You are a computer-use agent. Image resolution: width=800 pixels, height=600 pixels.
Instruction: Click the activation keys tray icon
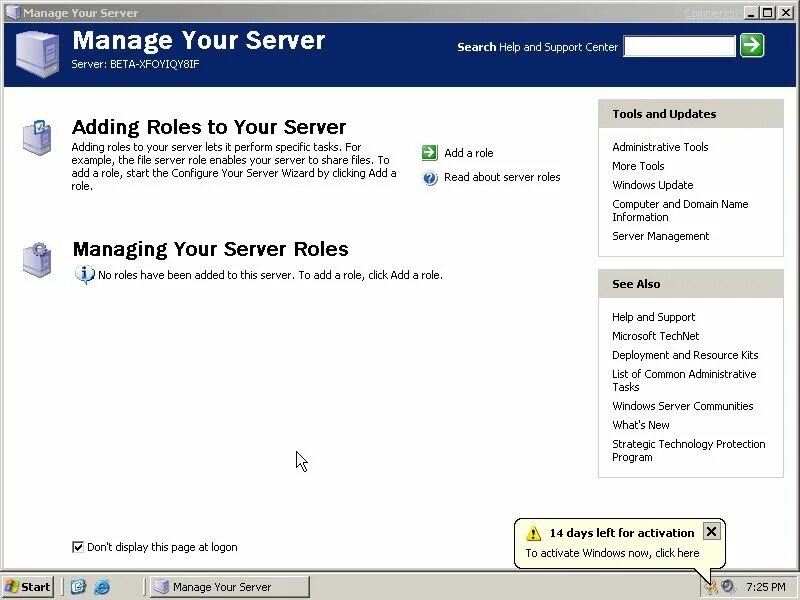pyautogui.click(x=711, y=587)
